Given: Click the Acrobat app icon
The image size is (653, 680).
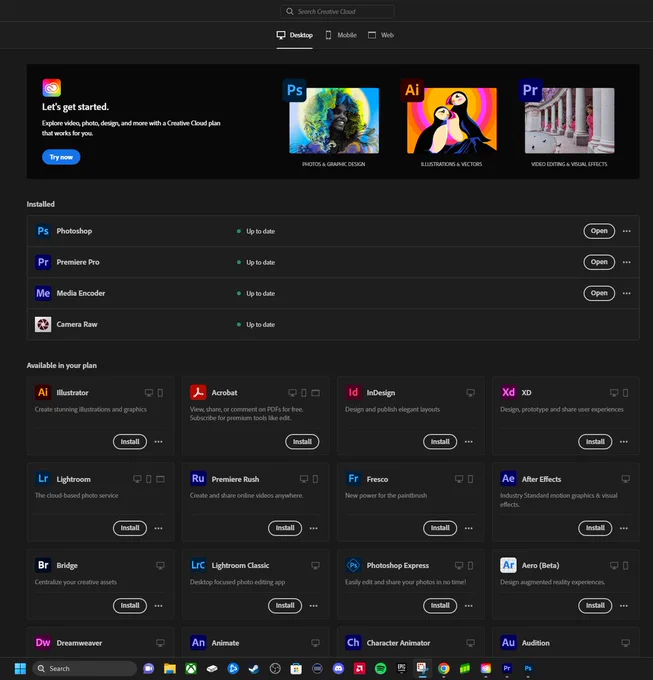Looking at the screenshot, I should (x=198, y=392).
